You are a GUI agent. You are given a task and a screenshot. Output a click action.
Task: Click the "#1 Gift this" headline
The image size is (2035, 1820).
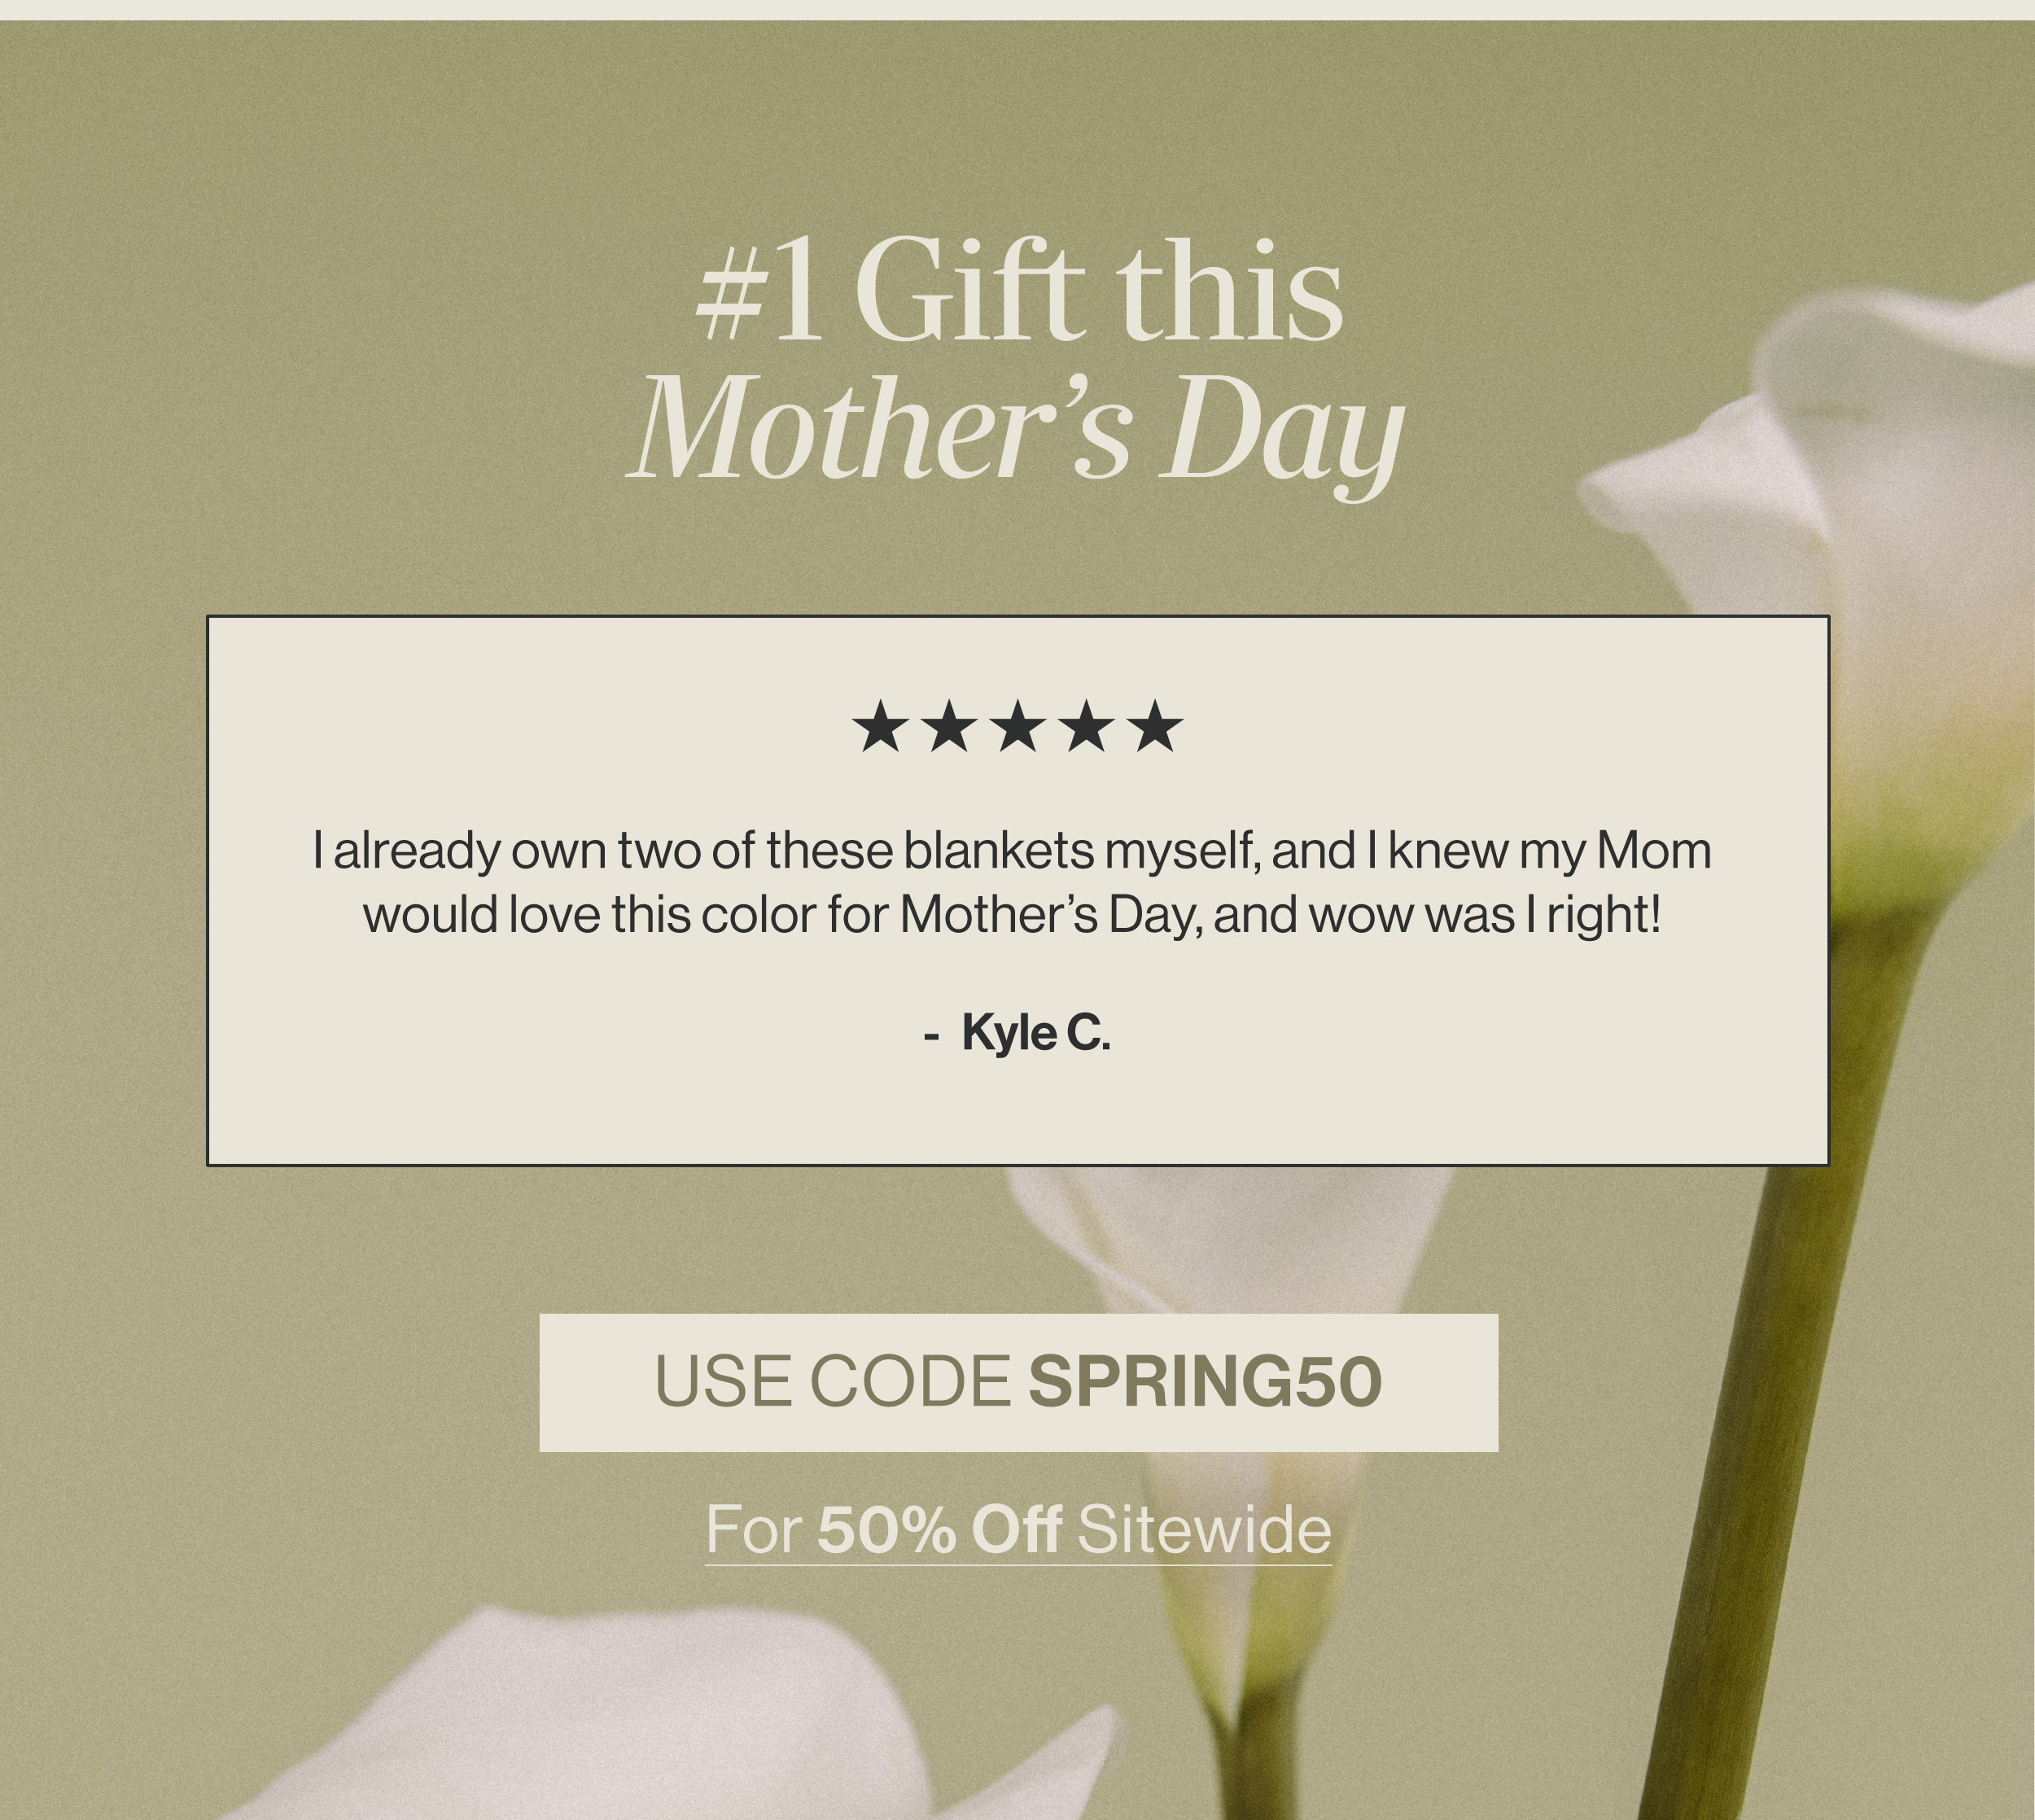[x=1018, y=292]
